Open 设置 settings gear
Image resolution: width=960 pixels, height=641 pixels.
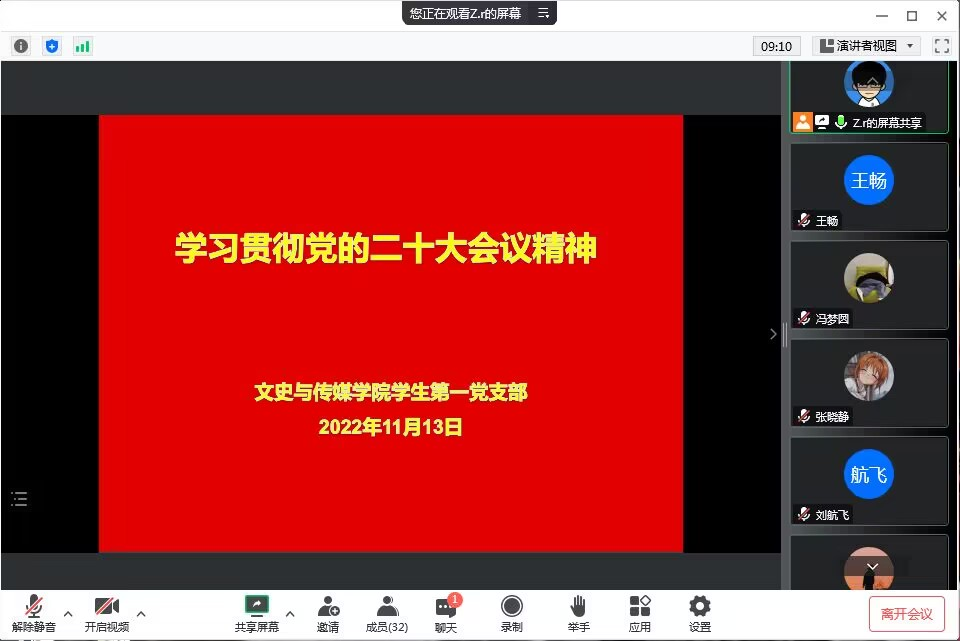coord(700,613)
